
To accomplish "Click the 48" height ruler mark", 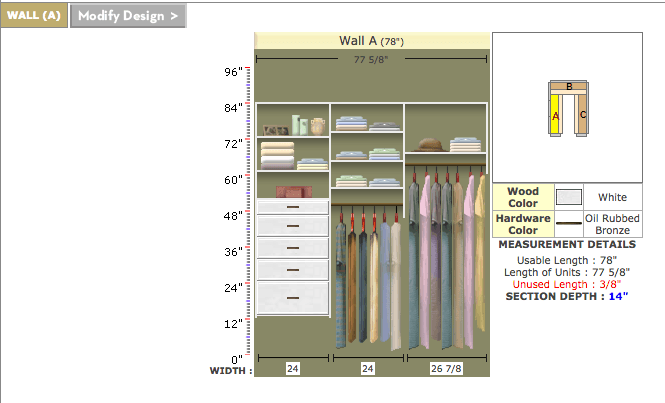I will 233,216.
